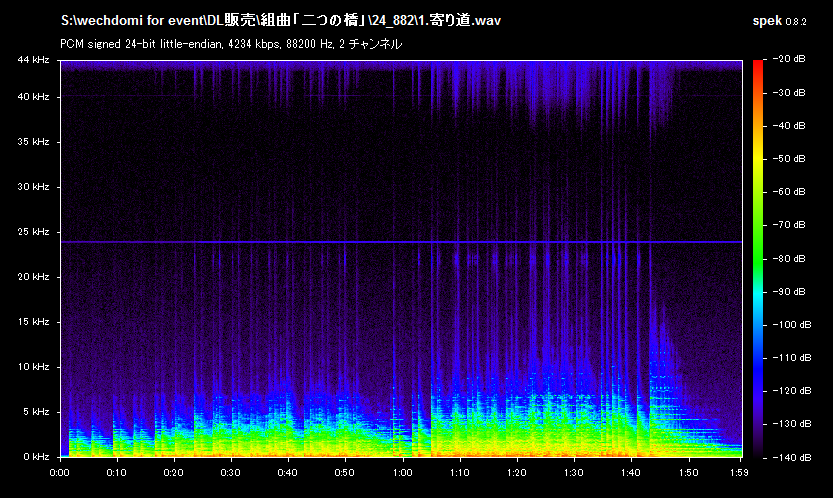Click the -100 dB scale label
The image size is (833, 498).
[792, 325]
